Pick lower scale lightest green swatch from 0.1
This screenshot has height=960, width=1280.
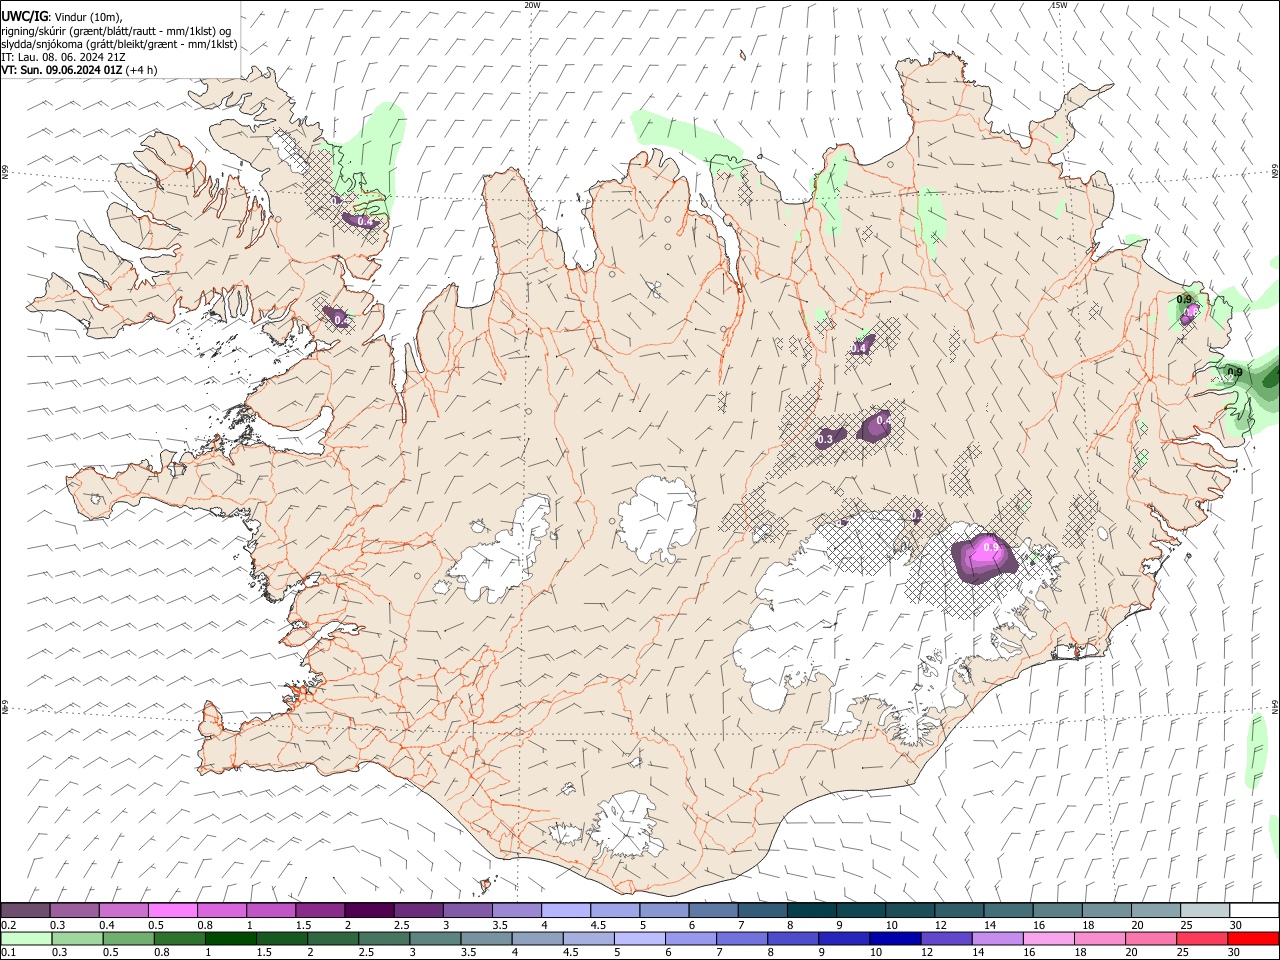[26, 938]
